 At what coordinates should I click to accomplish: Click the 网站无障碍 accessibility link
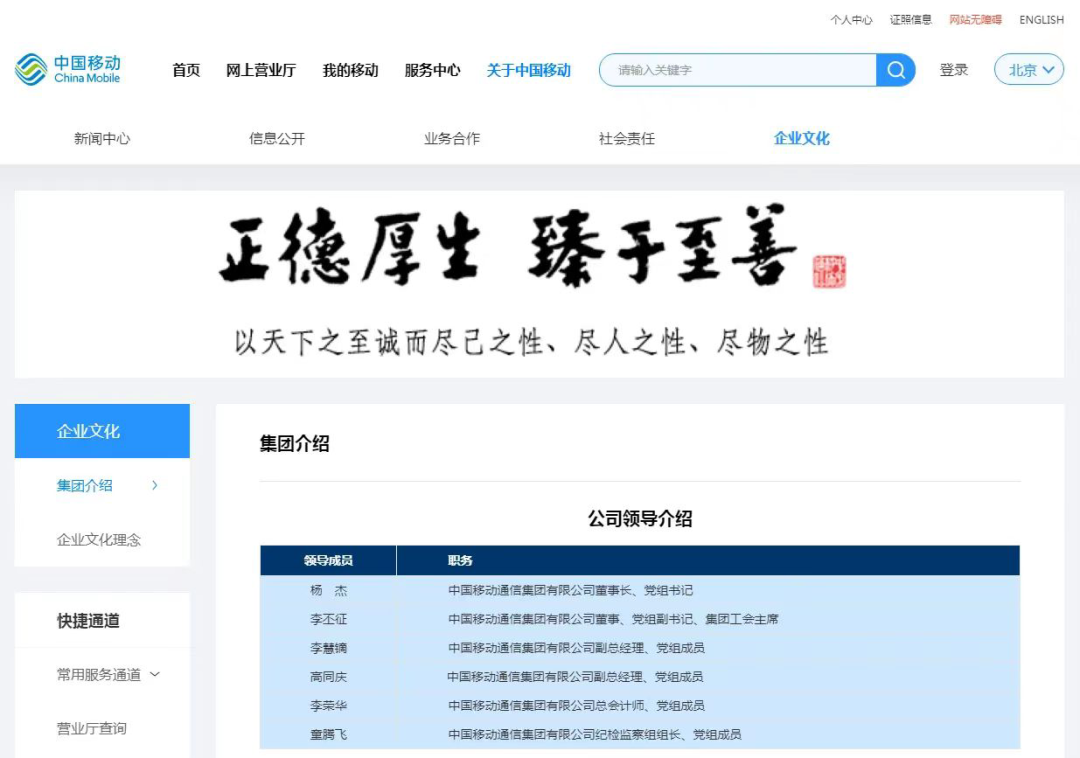pos(977,19)
